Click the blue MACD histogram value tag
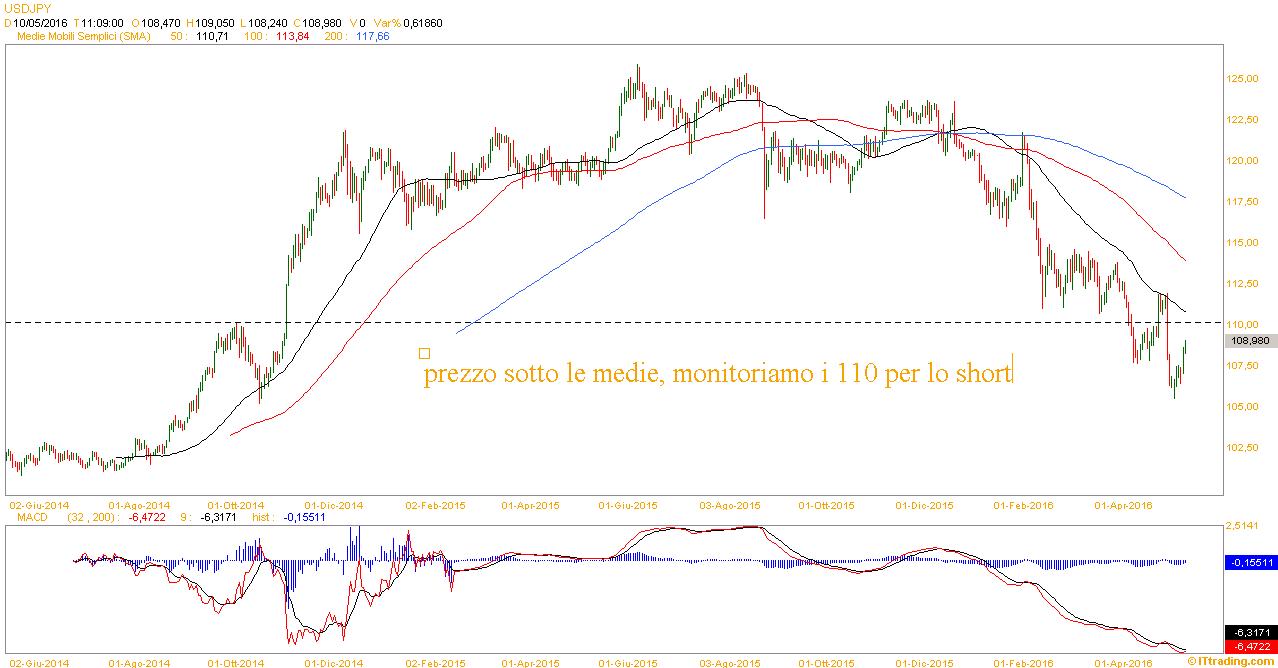The image size is (1278, 668). tap(1250, 563)
